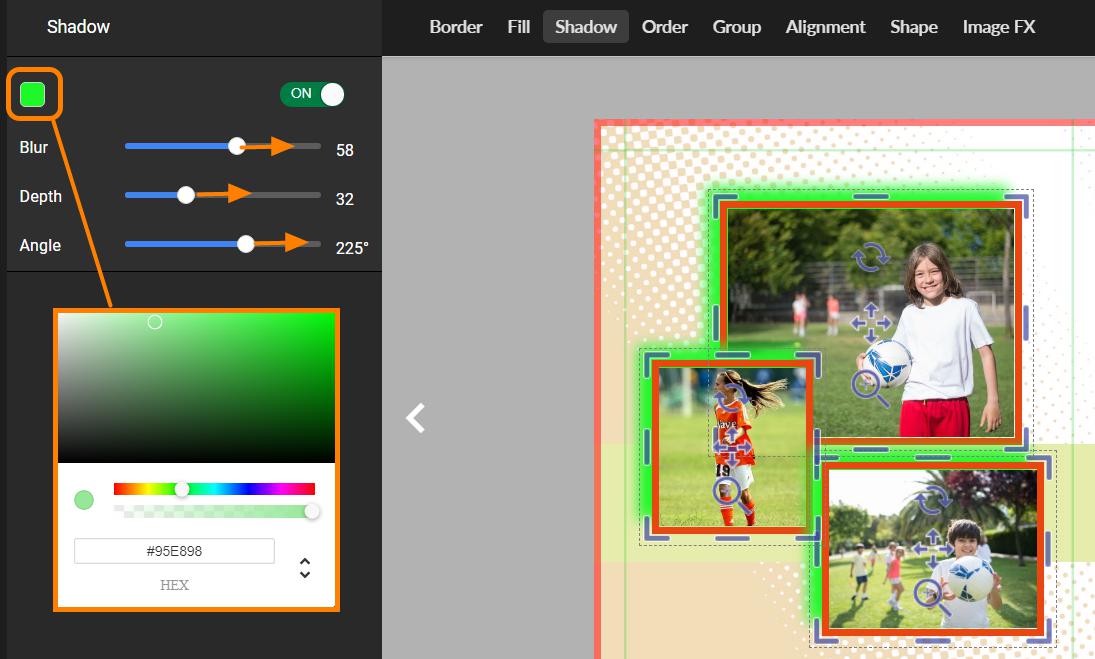The width and height of the screenshot is (1095, 659).
Task: Switch color format using the HEX arrows
Action: tap(304, 568)
